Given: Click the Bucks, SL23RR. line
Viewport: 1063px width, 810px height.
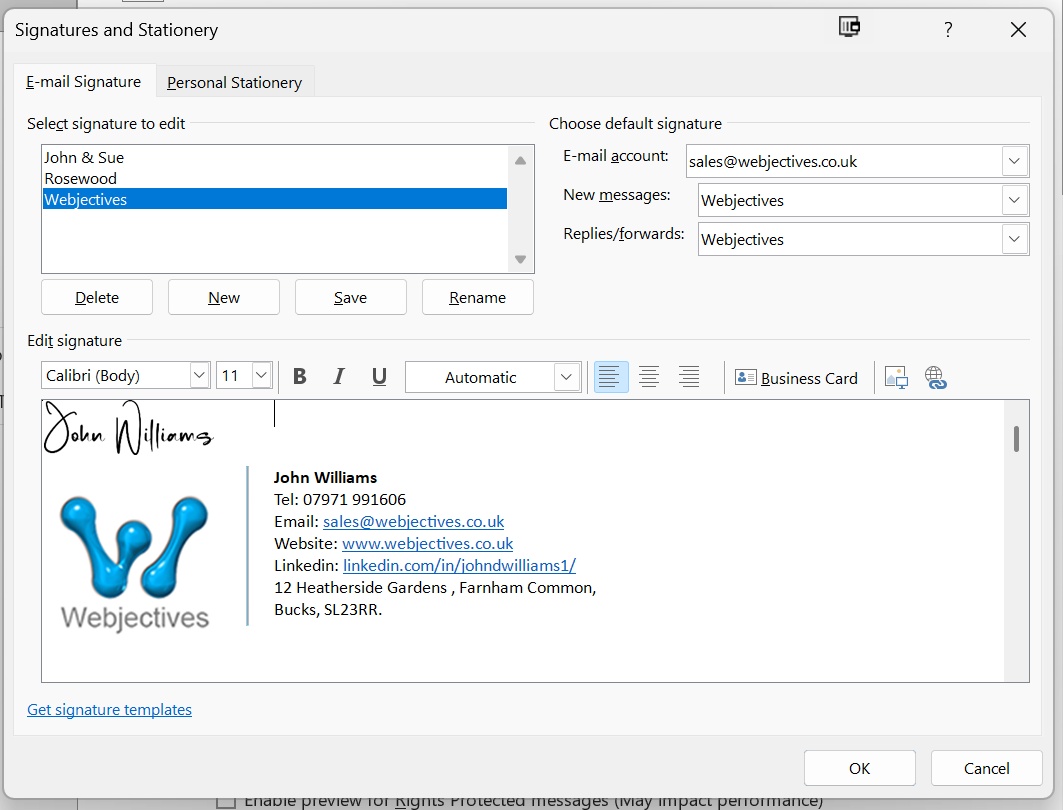Looking at the screenshot, I should 328,609.
